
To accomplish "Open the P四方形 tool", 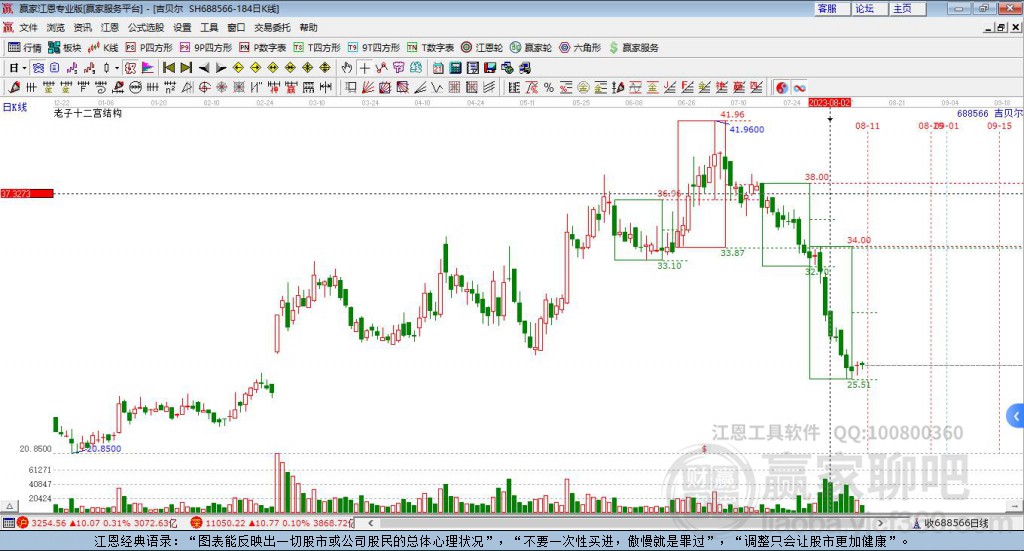I will 149,48.
